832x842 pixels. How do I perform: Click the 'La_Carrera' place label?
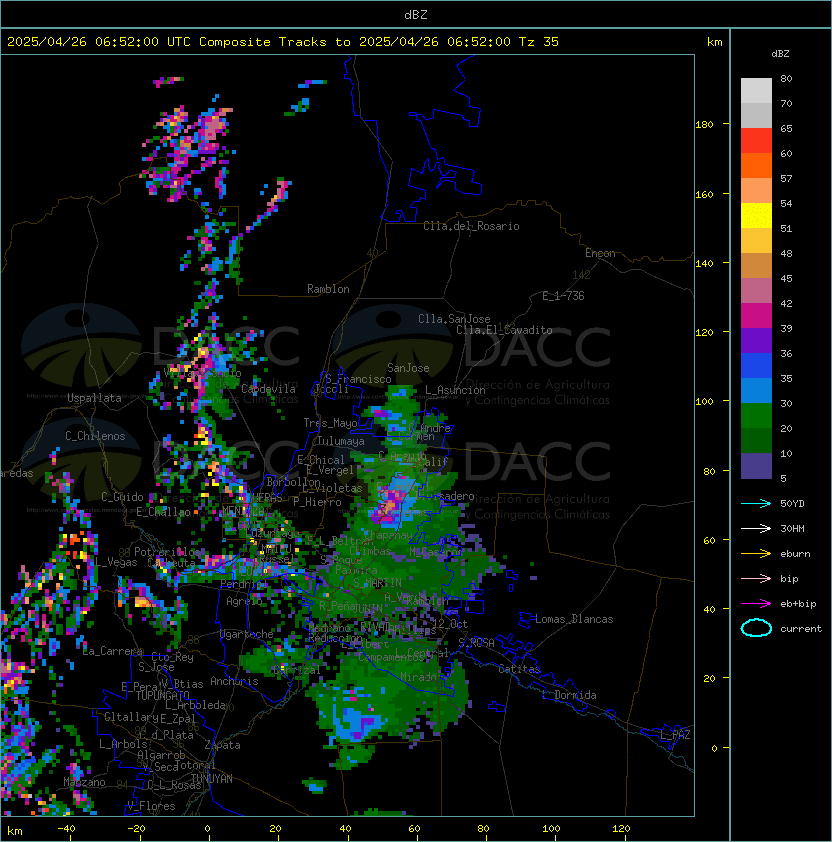tap(113, 651)
